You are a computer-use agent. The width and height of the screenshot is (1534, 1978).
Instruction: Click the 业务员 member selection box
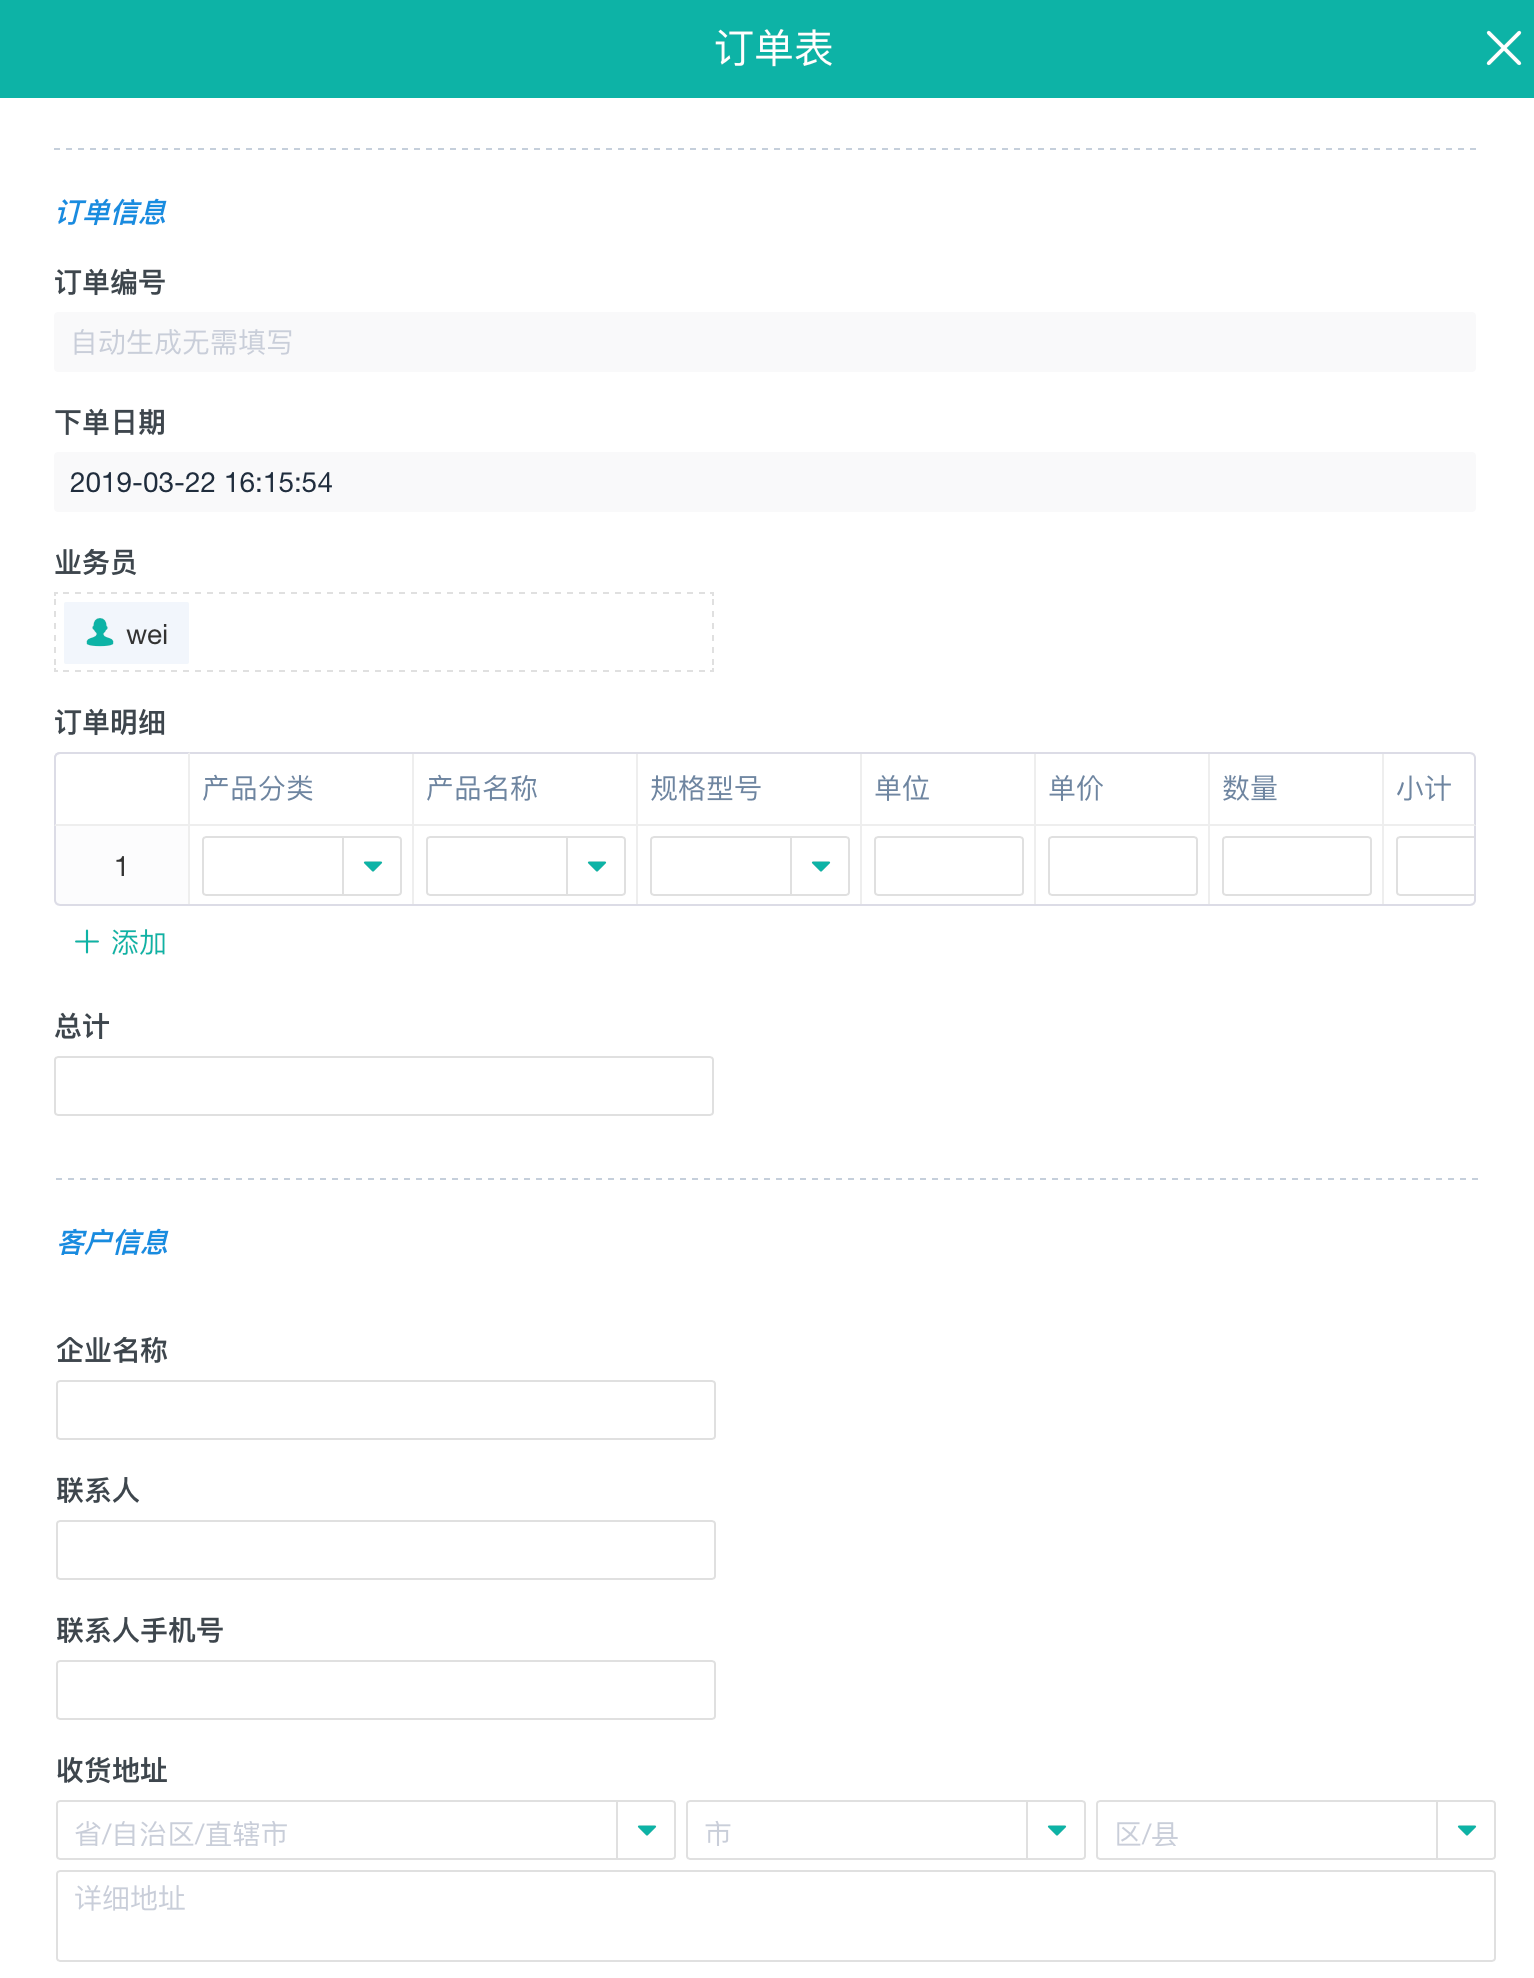coord(384,632)
